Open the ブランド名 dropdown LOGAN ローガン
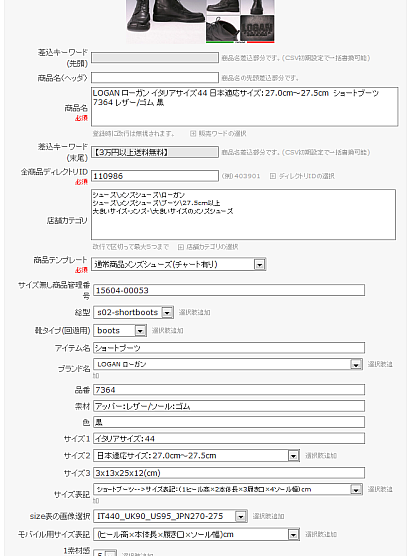 (228, 364)
